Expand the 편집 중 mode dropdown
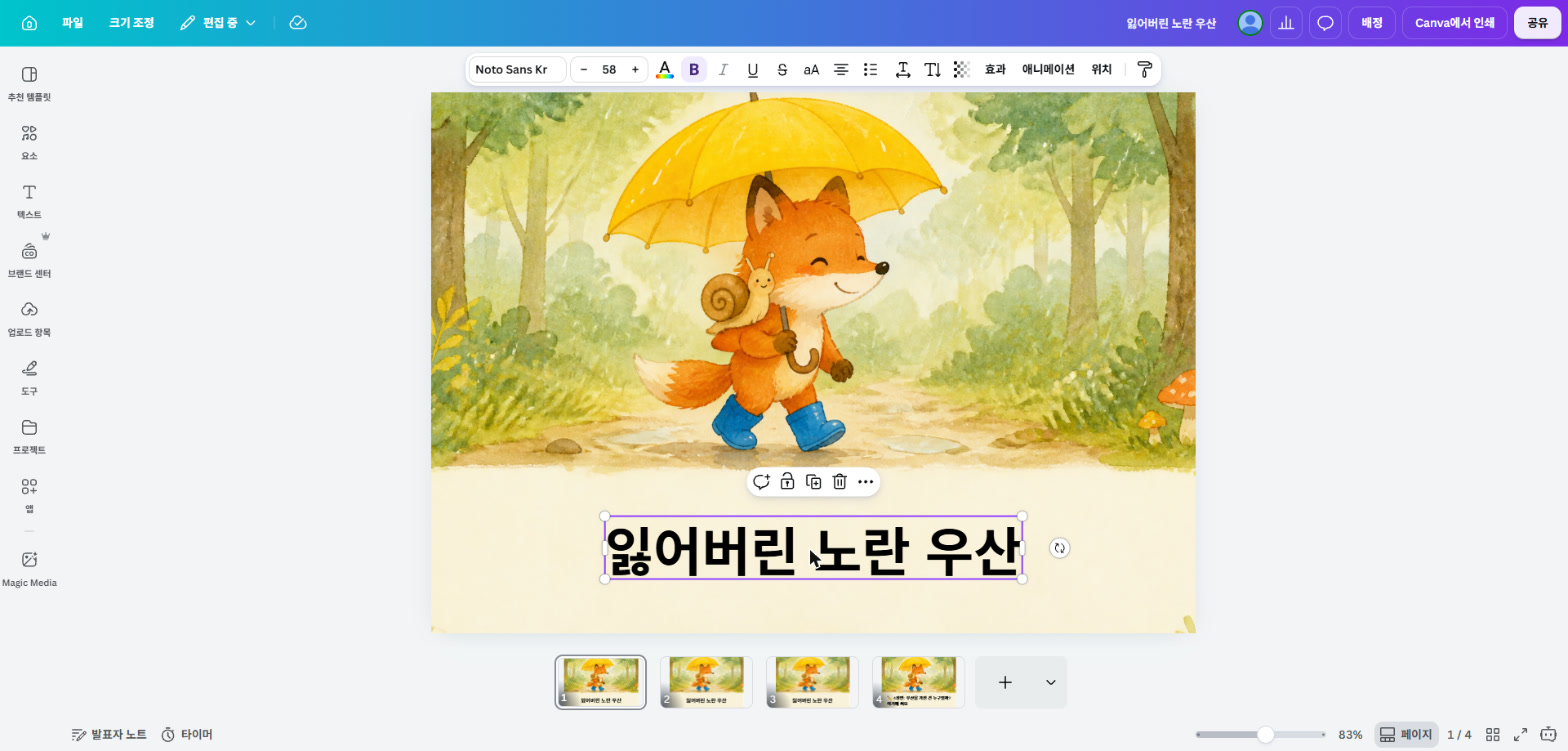Viewport: 1568px width, 751px height. (x=218, y=23)
